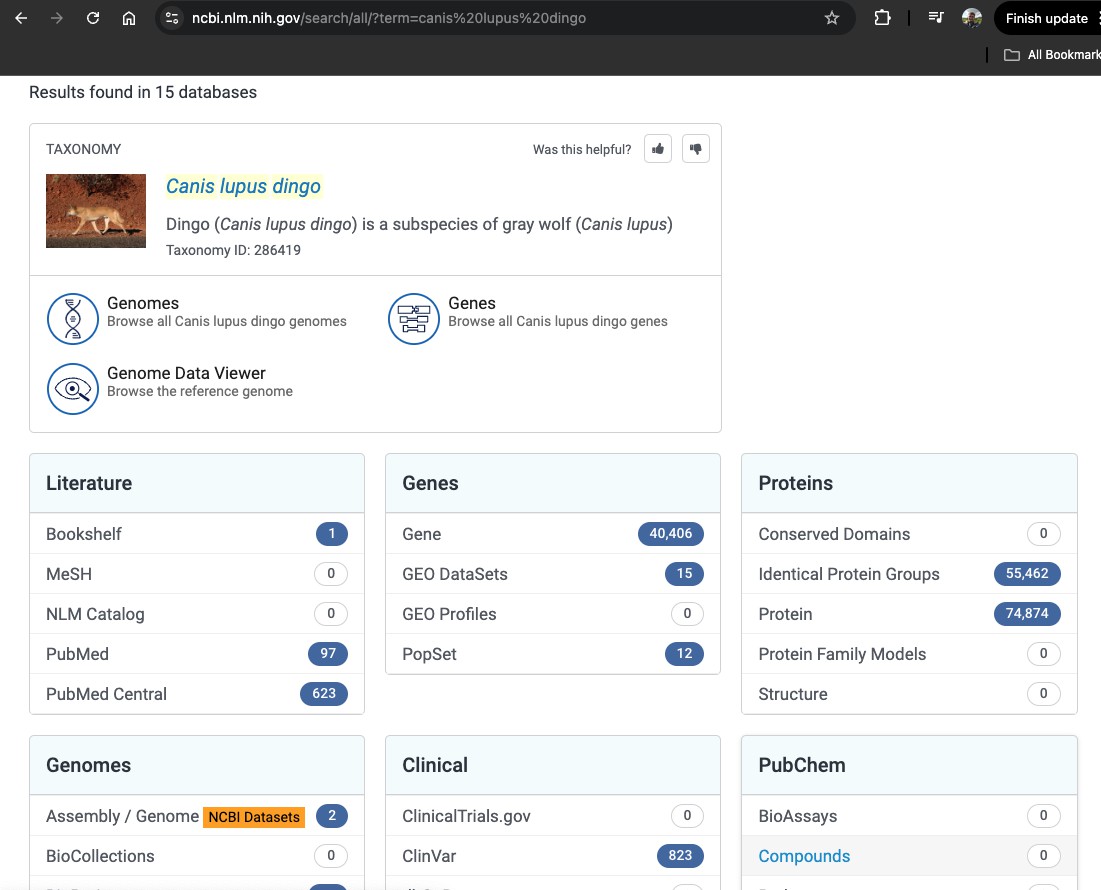This screenshot has height=890, width=1101.
Task: Open the Genomes DNA helix icon
Action: click(73, 319)
